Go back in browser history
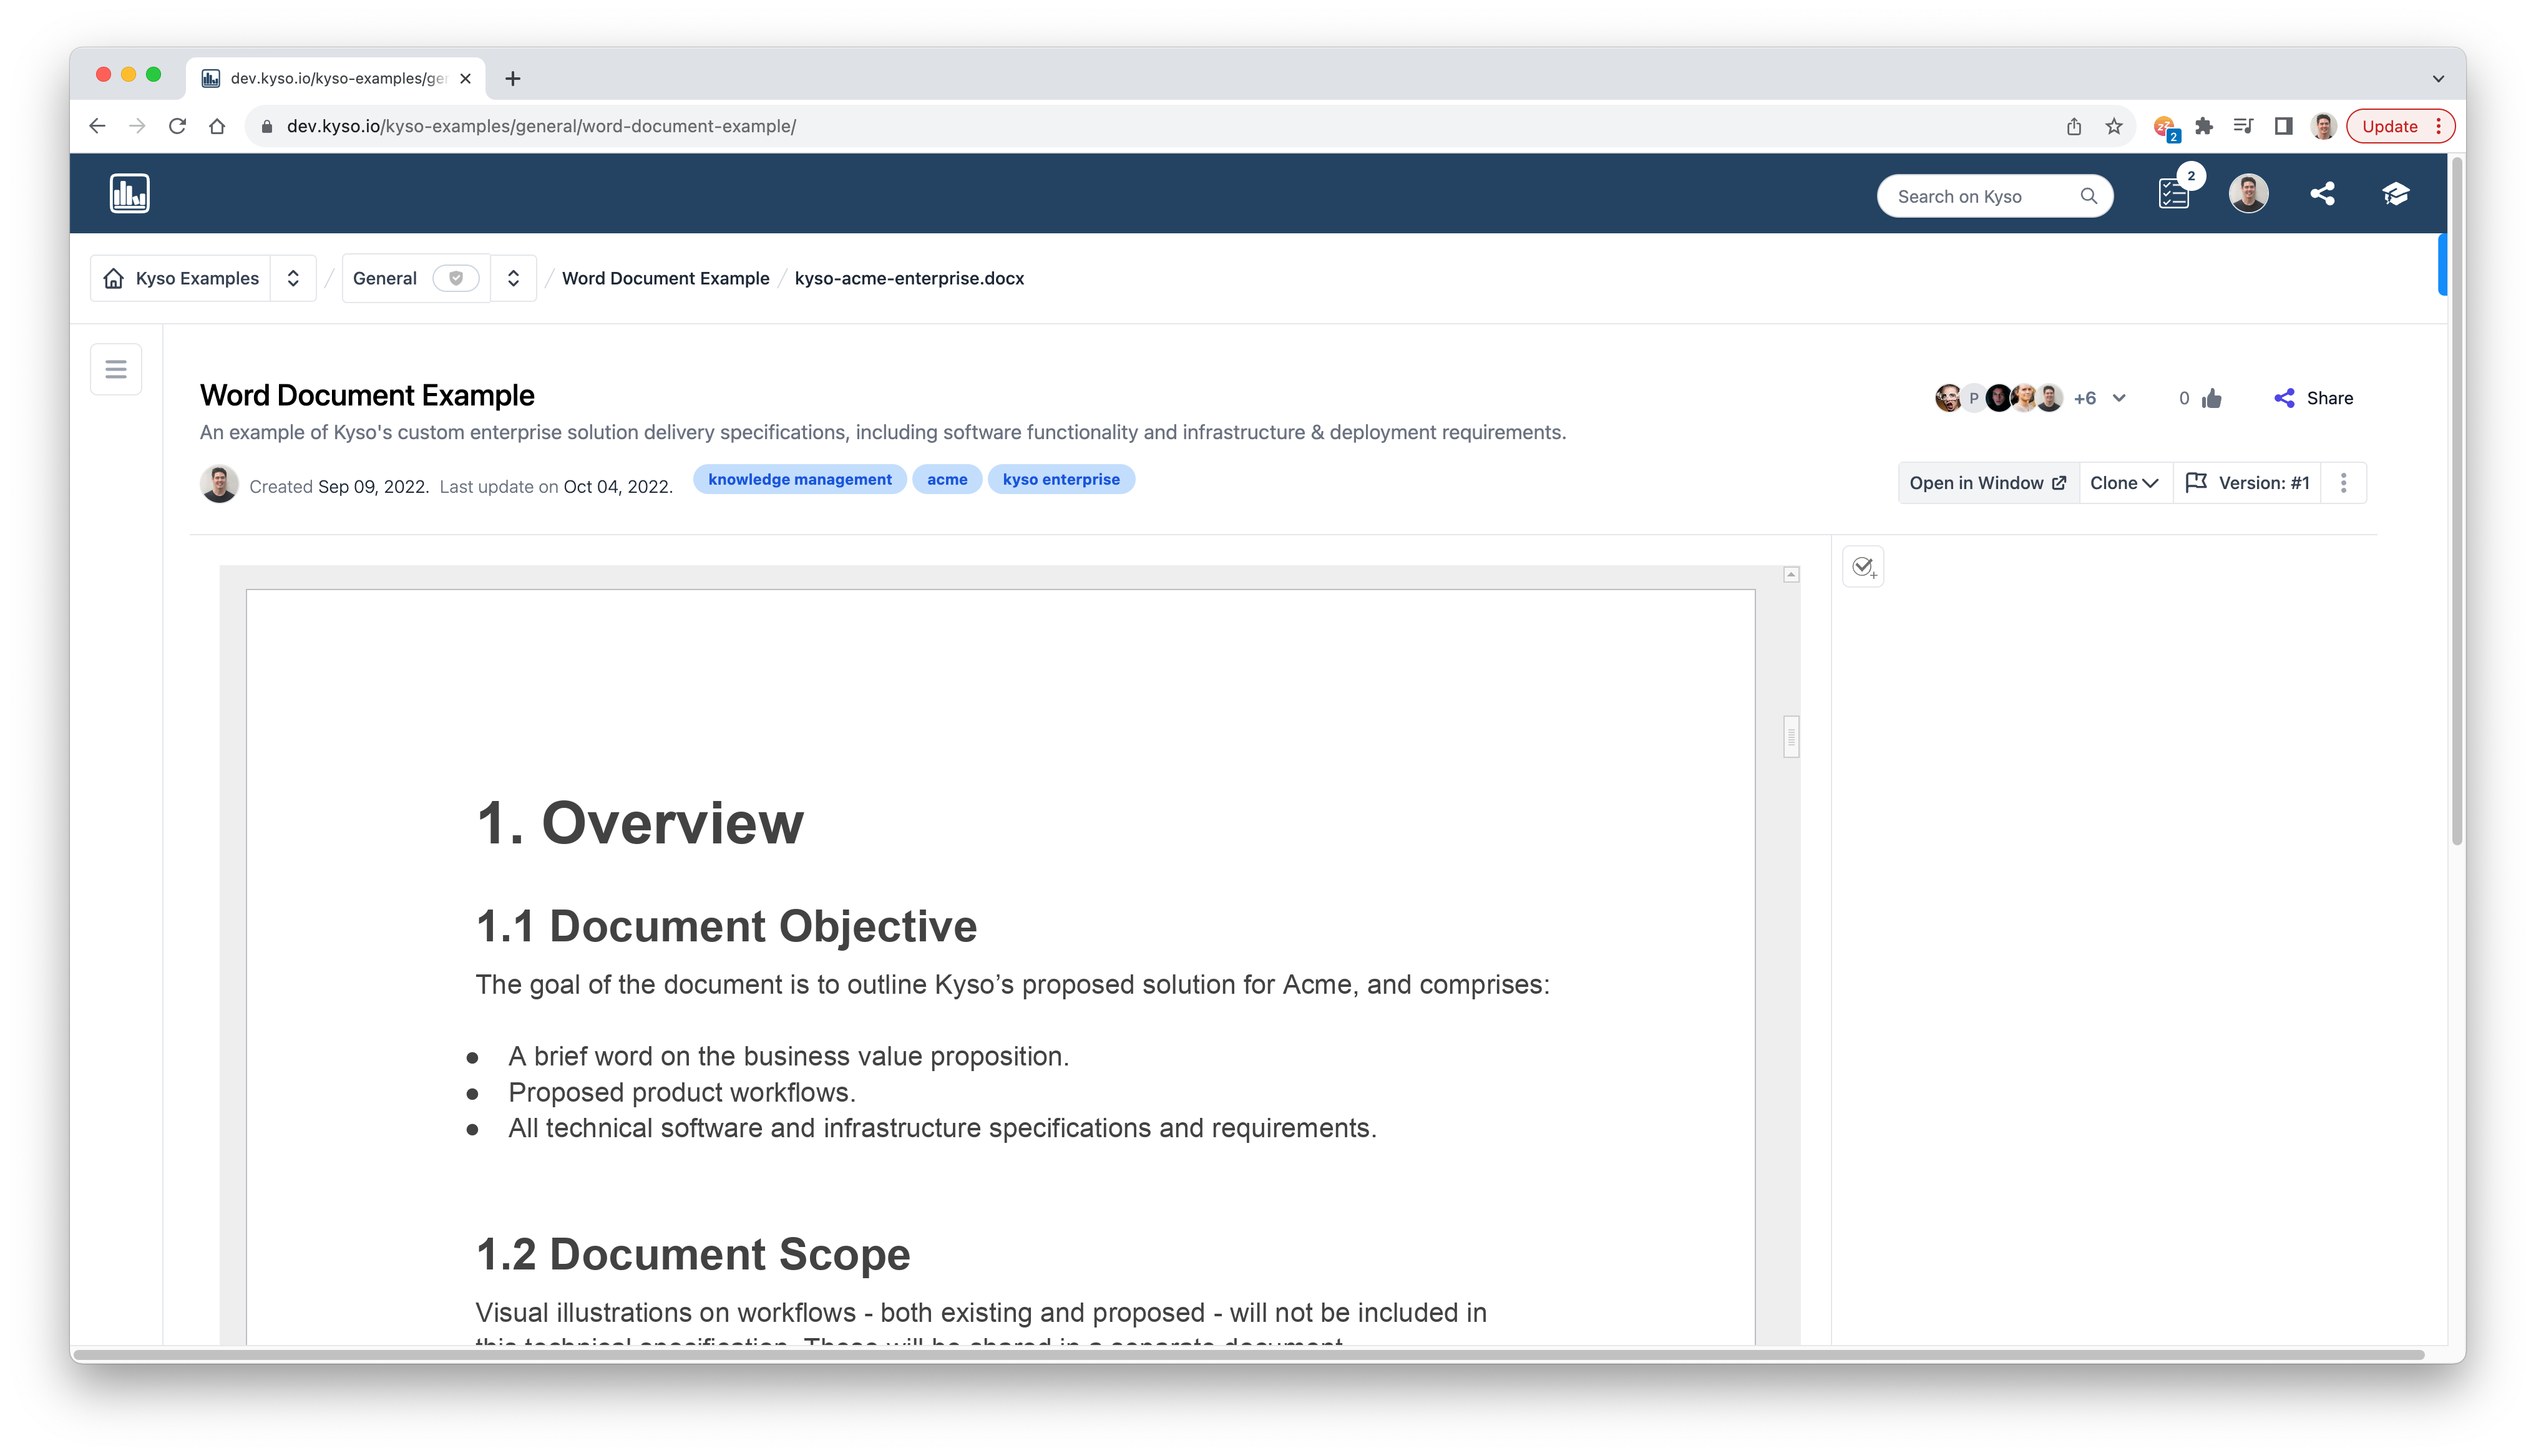Viewport: 2536px width, 1456px height. click(x=97, y=126)
